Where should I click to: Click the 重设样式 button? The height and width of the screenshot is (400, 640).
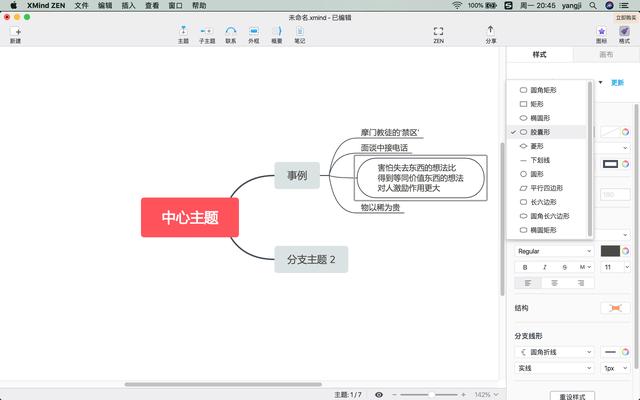coord(572,396)
